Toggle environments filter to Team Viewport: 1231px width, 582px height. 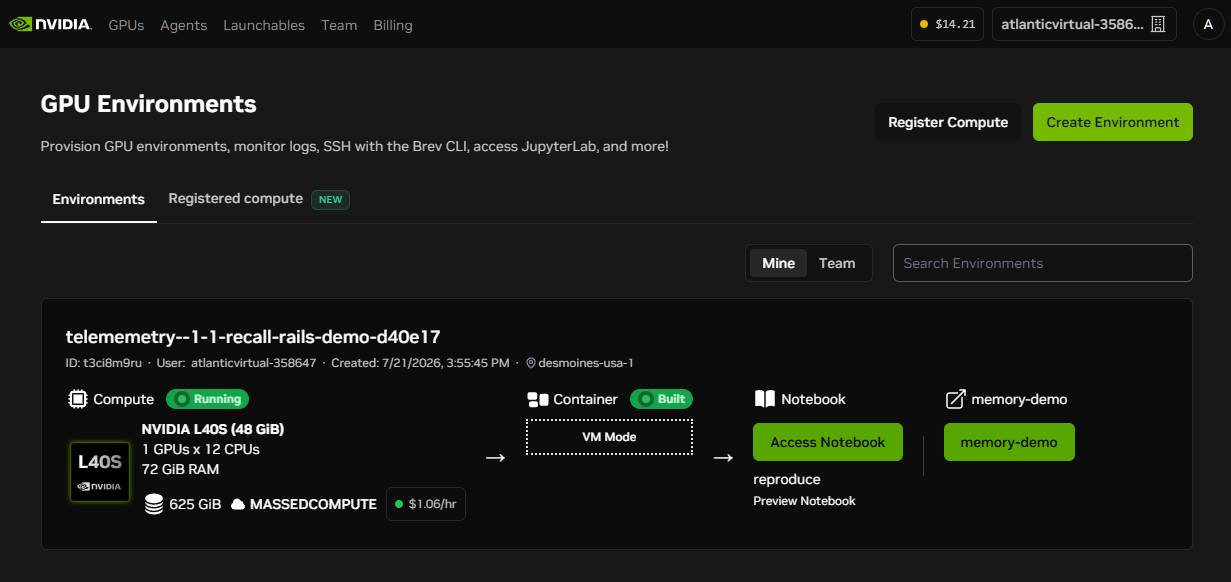point(837,263)
